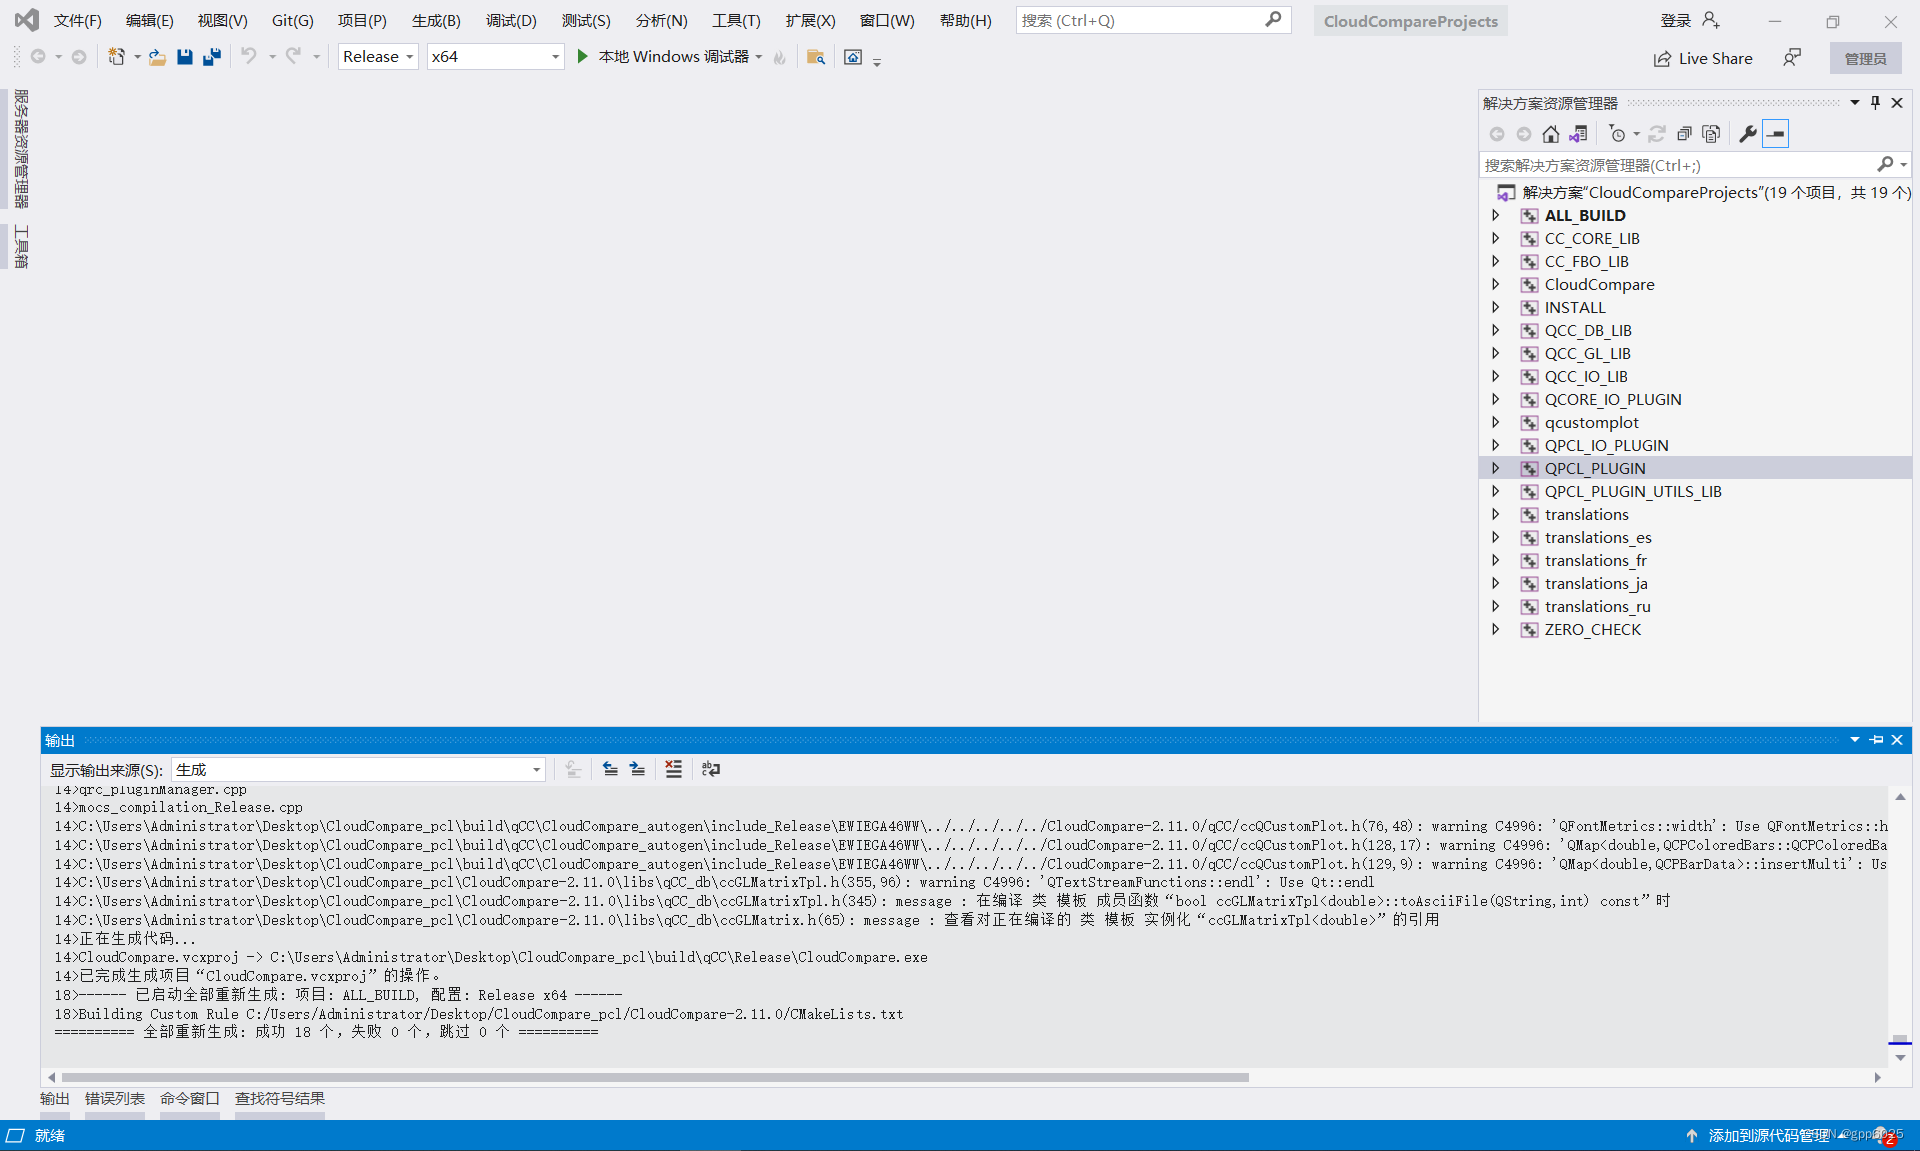Screen dimensions: 1920x1151
Task: Select the solution root CloudCompareProjects node
Action: point(1715,192)
